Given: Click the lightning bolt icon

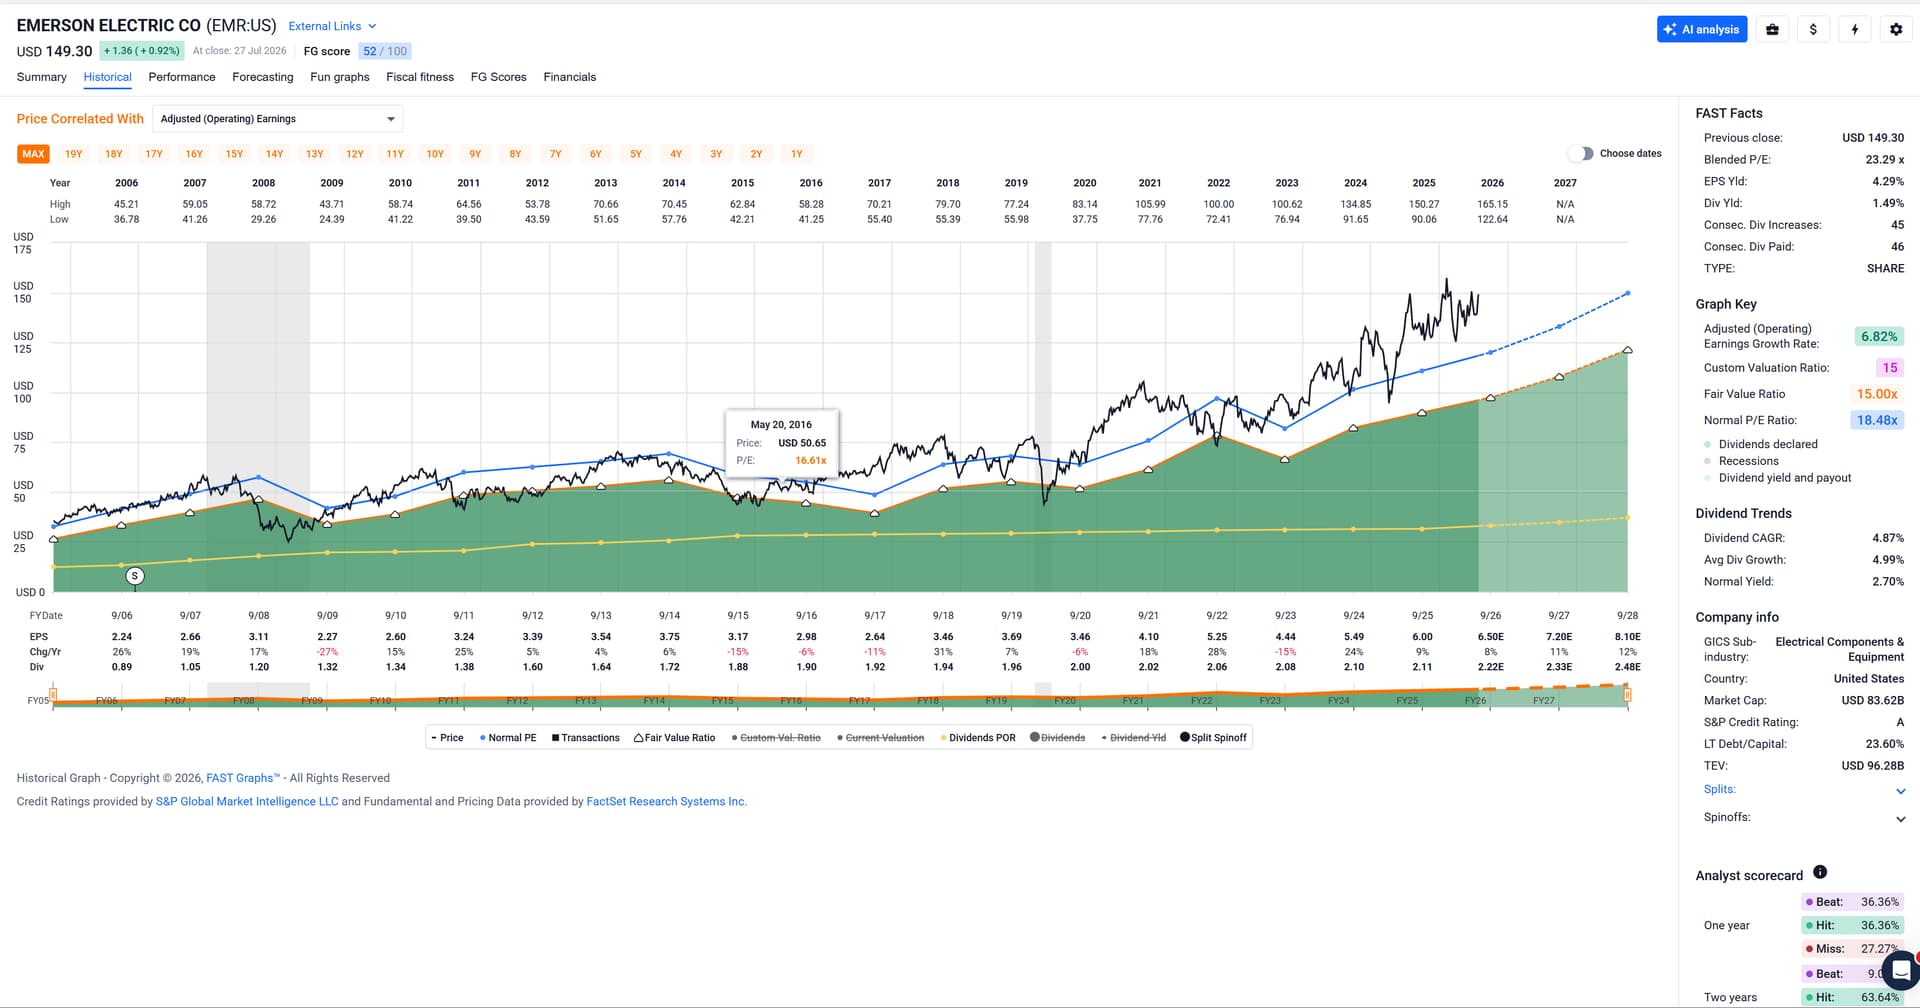Looking at the screenshot, I should click(1854, 29).
